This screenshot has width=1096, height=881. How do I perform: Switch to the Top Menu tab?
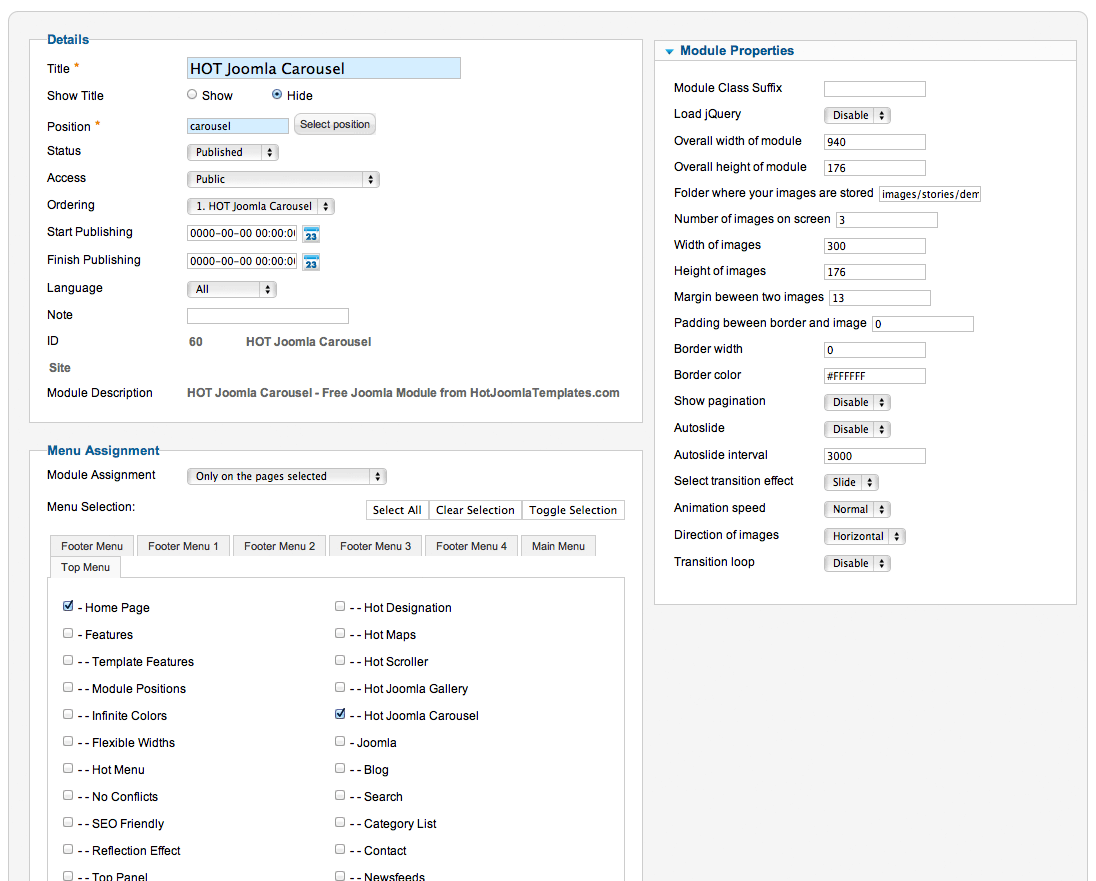point(85,567)
